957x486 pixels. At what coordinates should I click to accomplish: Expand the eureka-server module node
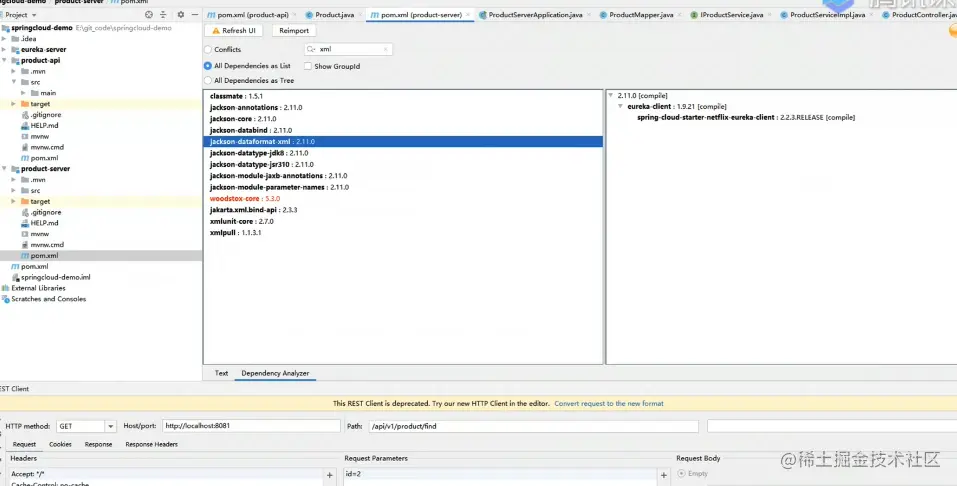[4, 49]
